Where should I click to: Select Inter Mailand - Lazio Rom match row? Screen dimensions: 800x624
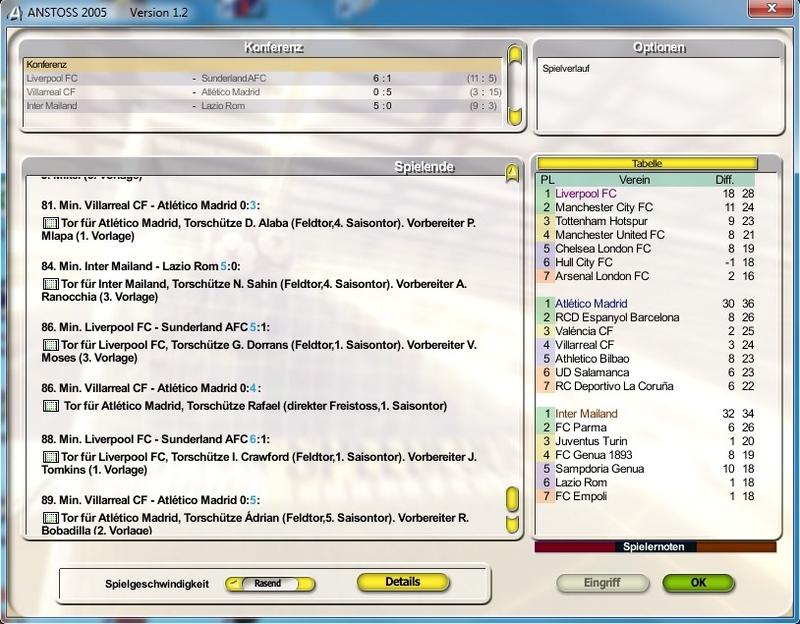[262, 106]
